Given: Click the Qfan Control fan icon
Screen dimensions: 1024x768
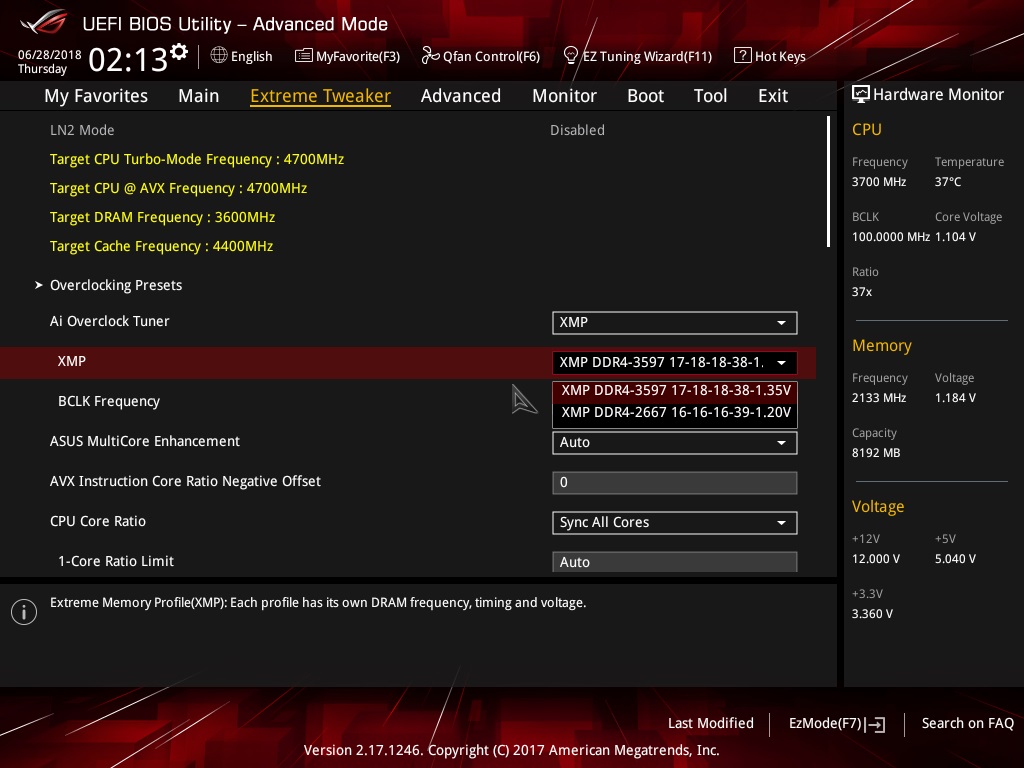Looking at the screenshot, I should 430,56.
